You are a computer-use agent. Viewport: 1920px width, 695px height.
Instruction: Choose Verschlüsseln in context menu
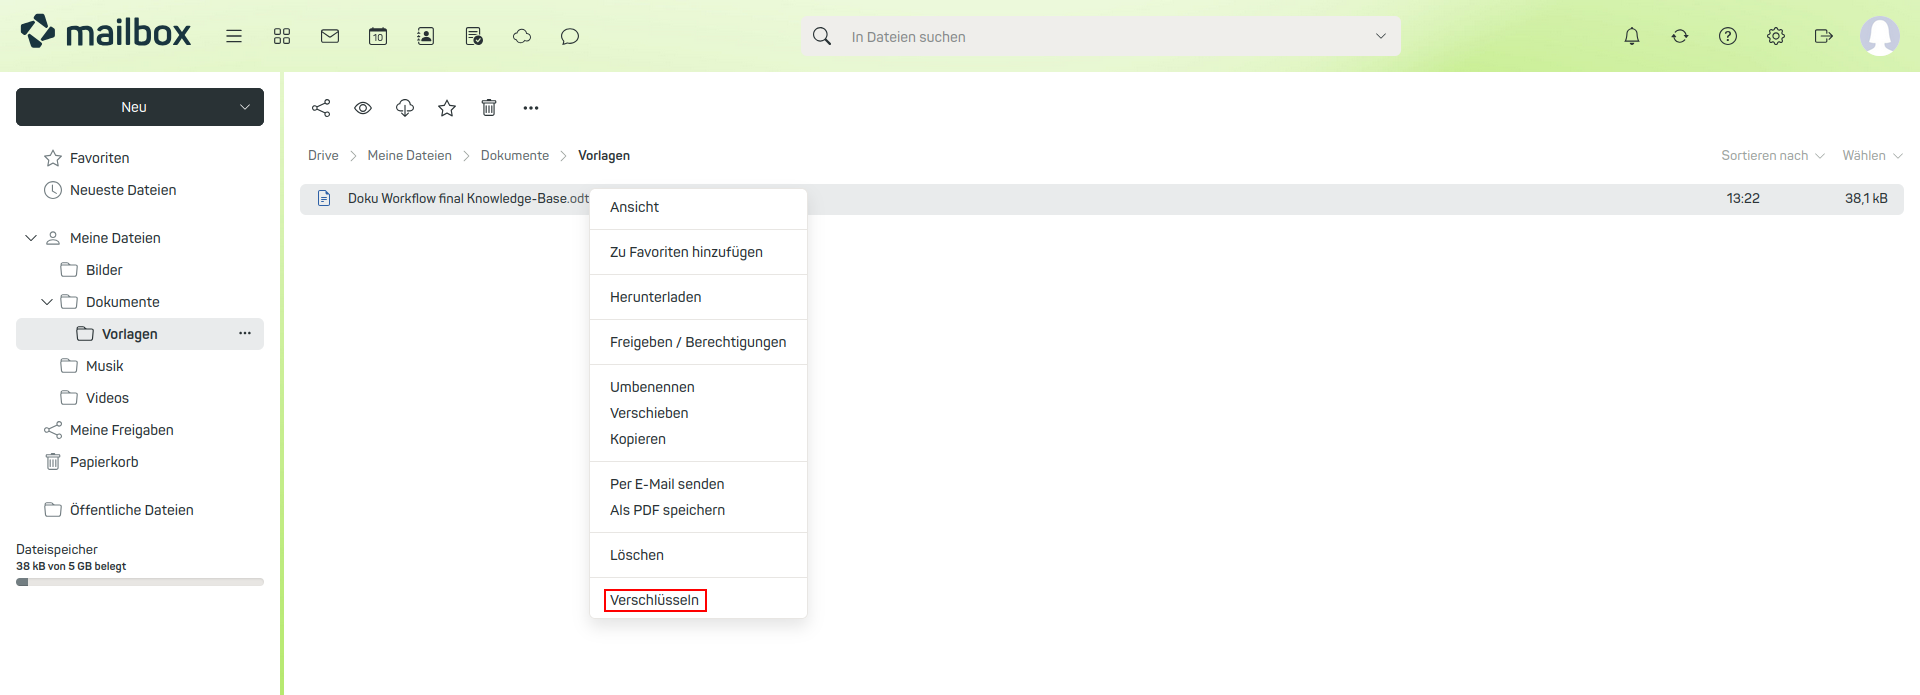698,600
